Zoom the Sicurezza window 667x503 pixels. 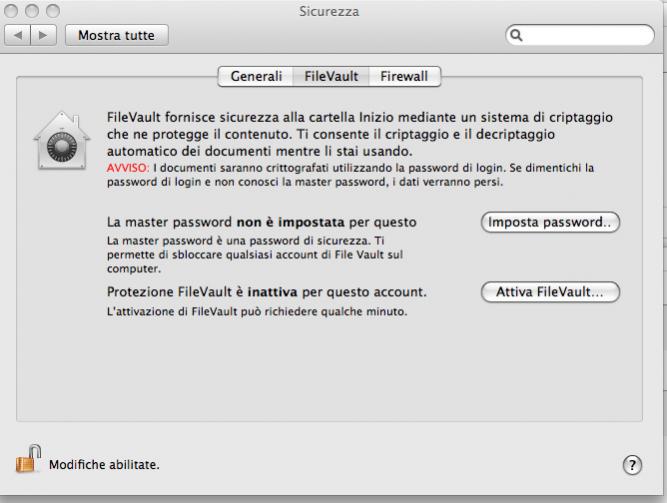point(53,11)
